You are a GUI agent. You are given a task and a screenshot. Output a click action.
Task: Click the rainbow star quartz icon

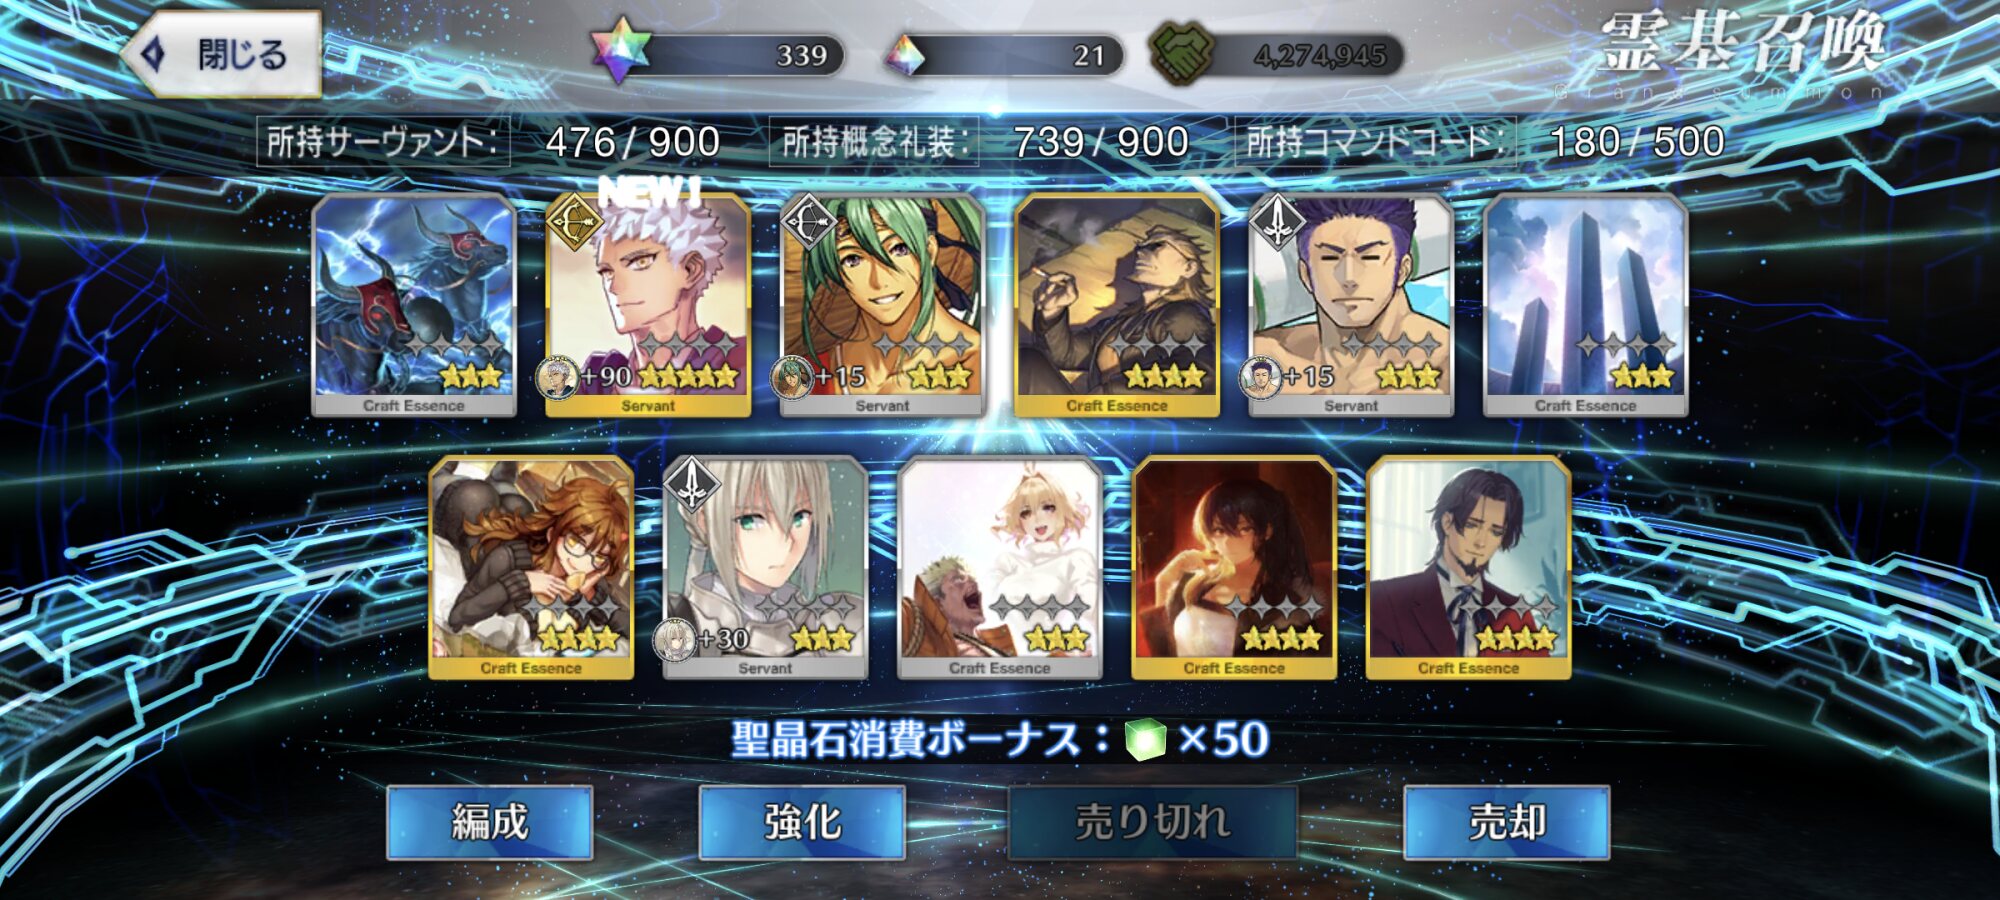tap(620, 50)
